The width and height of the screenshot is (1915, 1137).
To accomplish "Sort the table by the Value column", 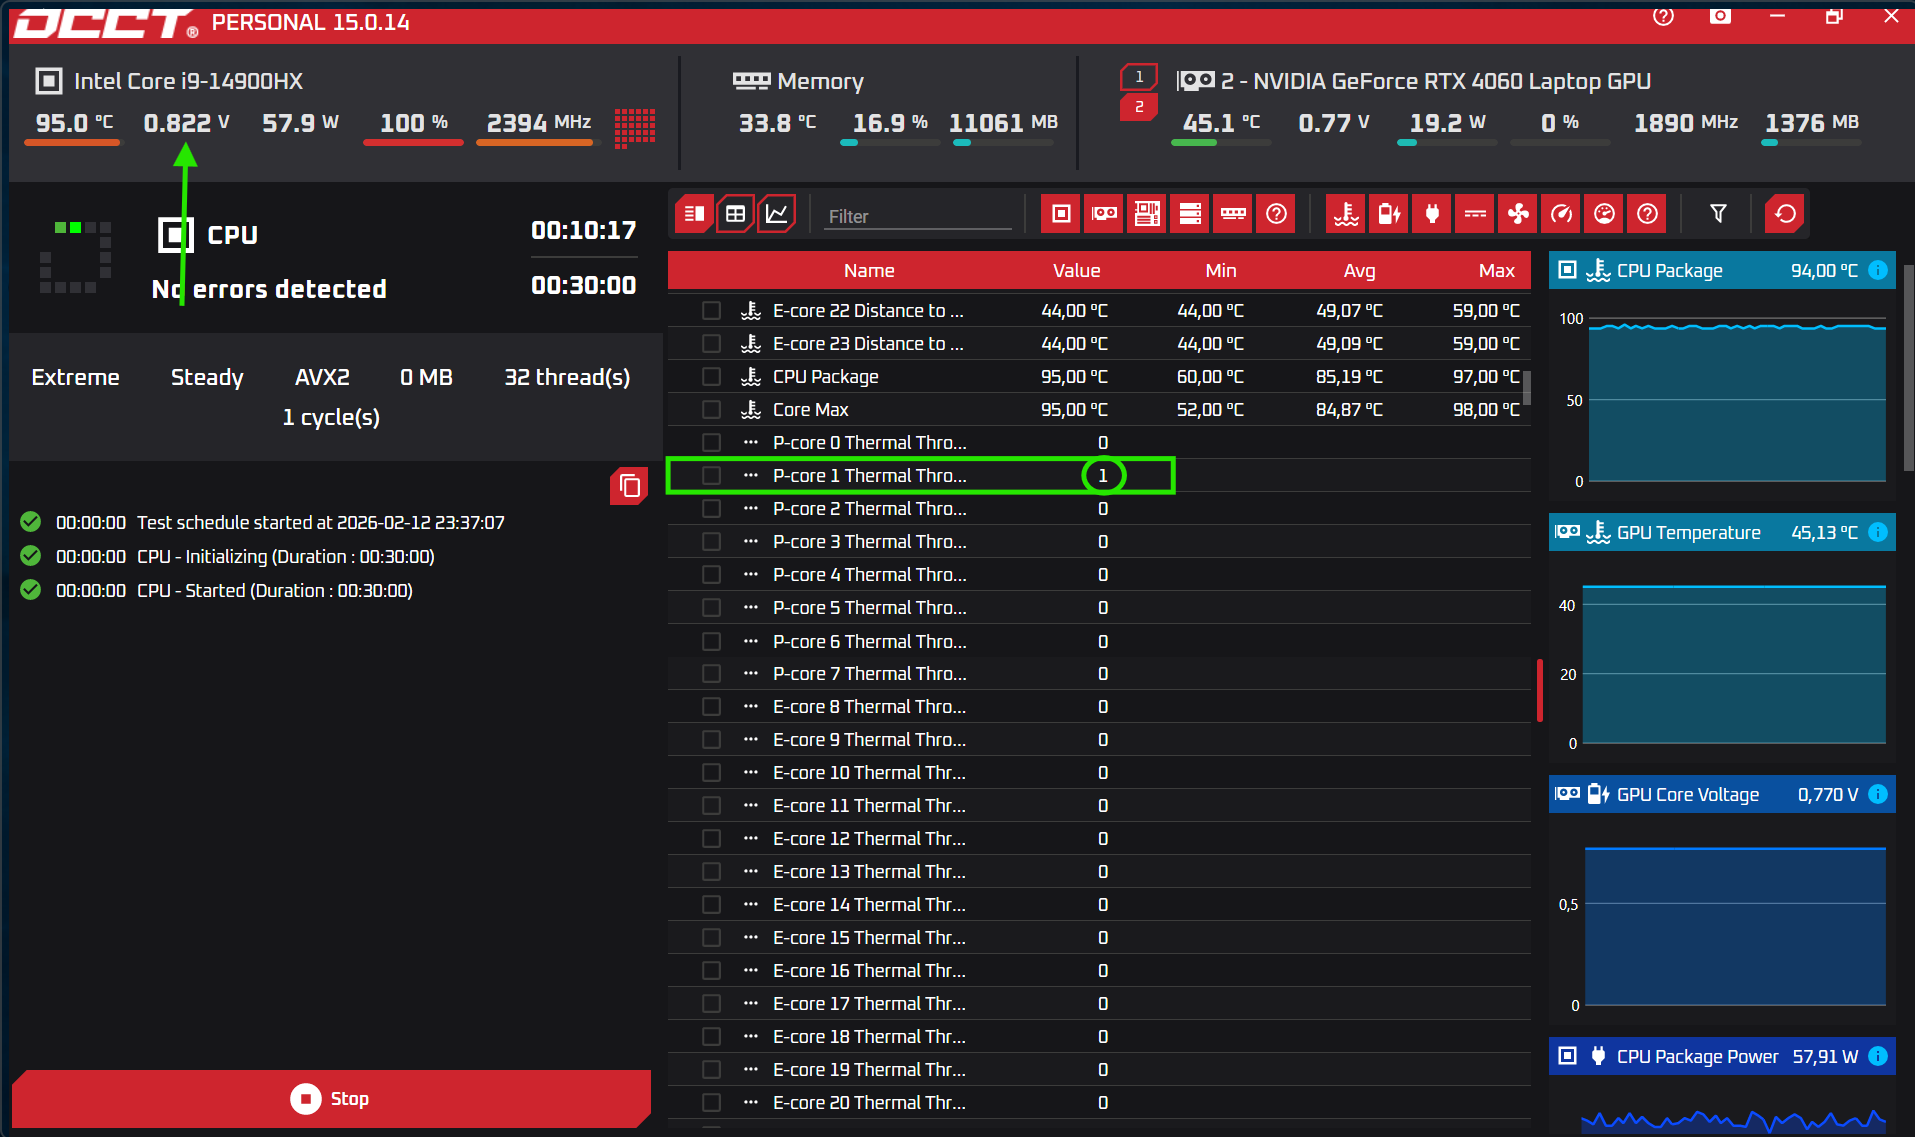I will [1076, 270].
